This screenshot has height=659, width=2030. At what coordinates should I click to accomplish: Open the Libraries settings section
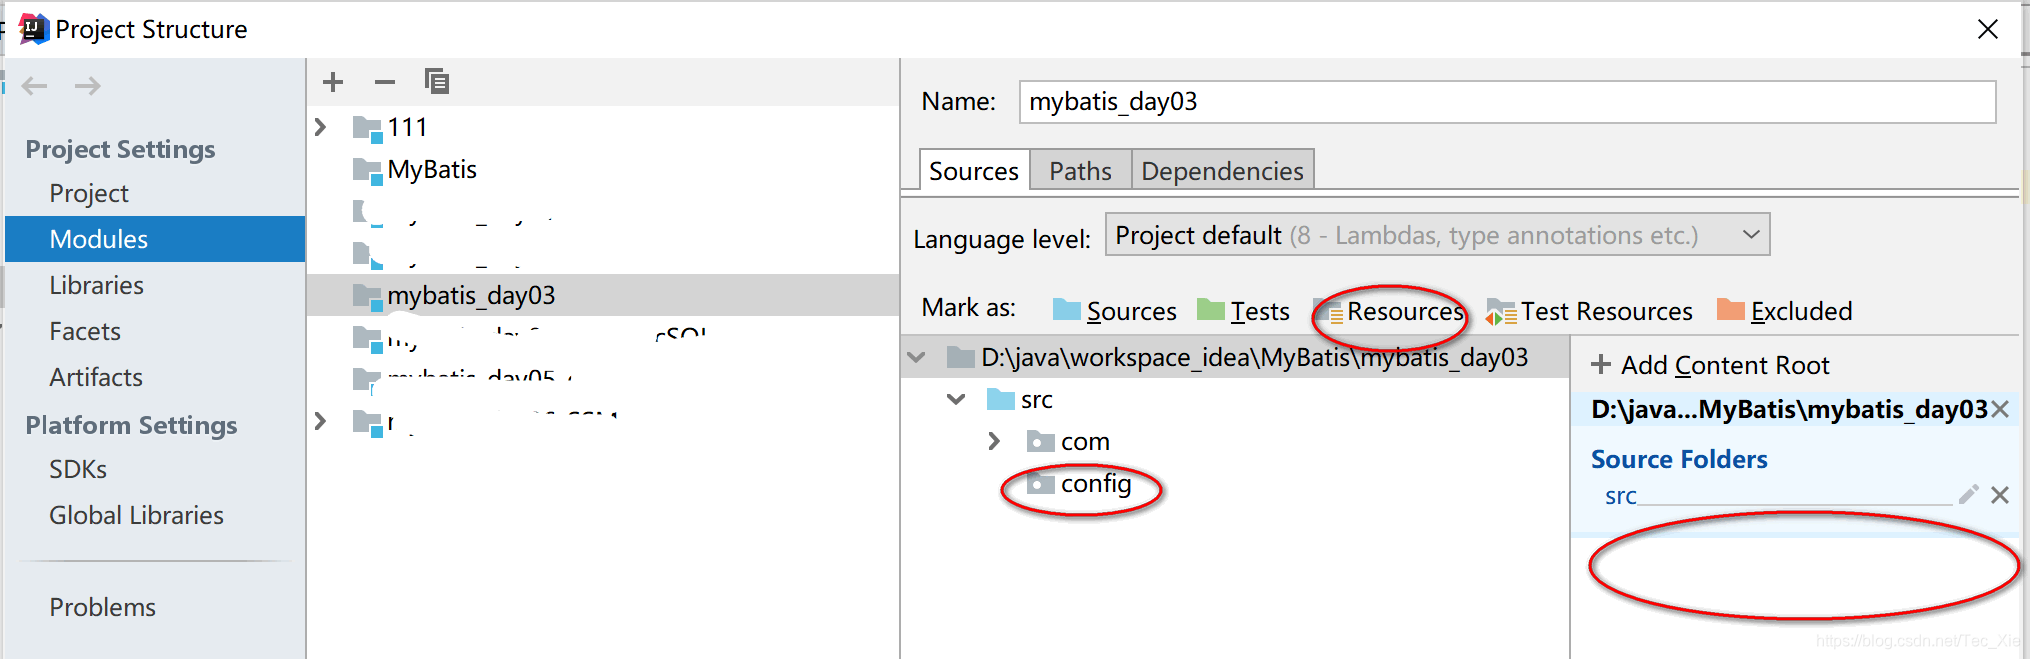(96, 285)
